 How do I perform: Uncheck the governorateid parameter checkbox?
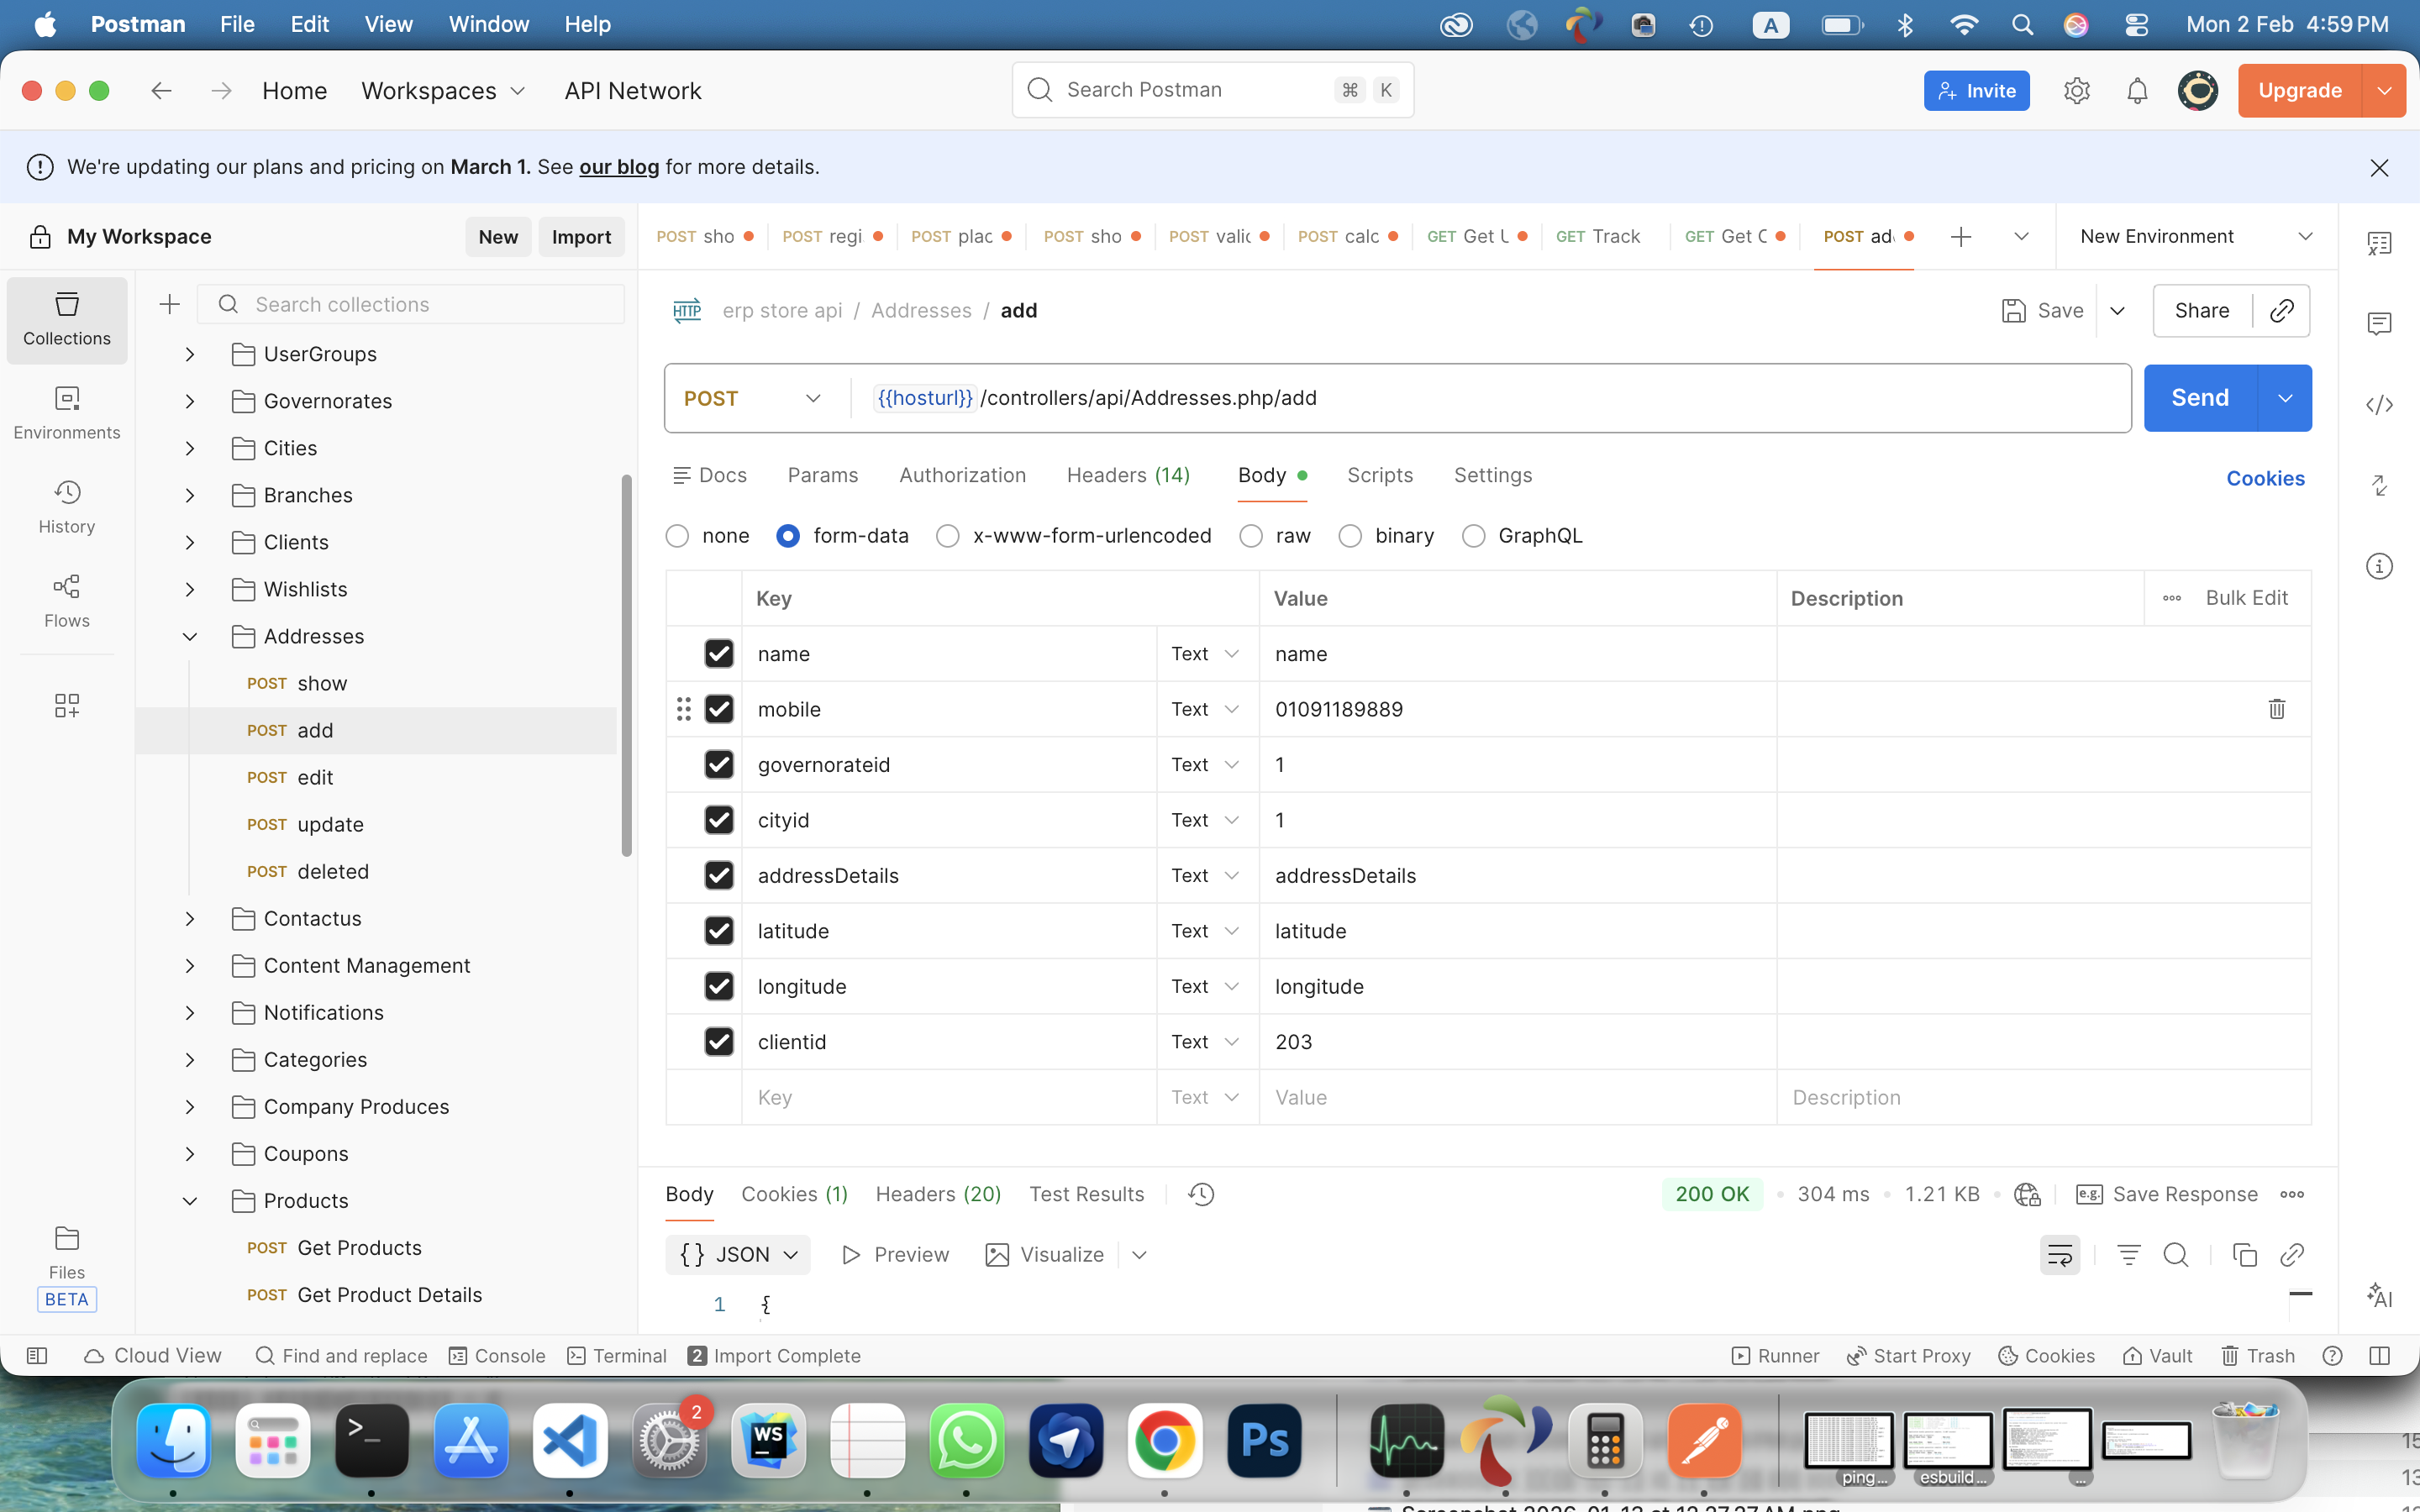tap(719, 765)
